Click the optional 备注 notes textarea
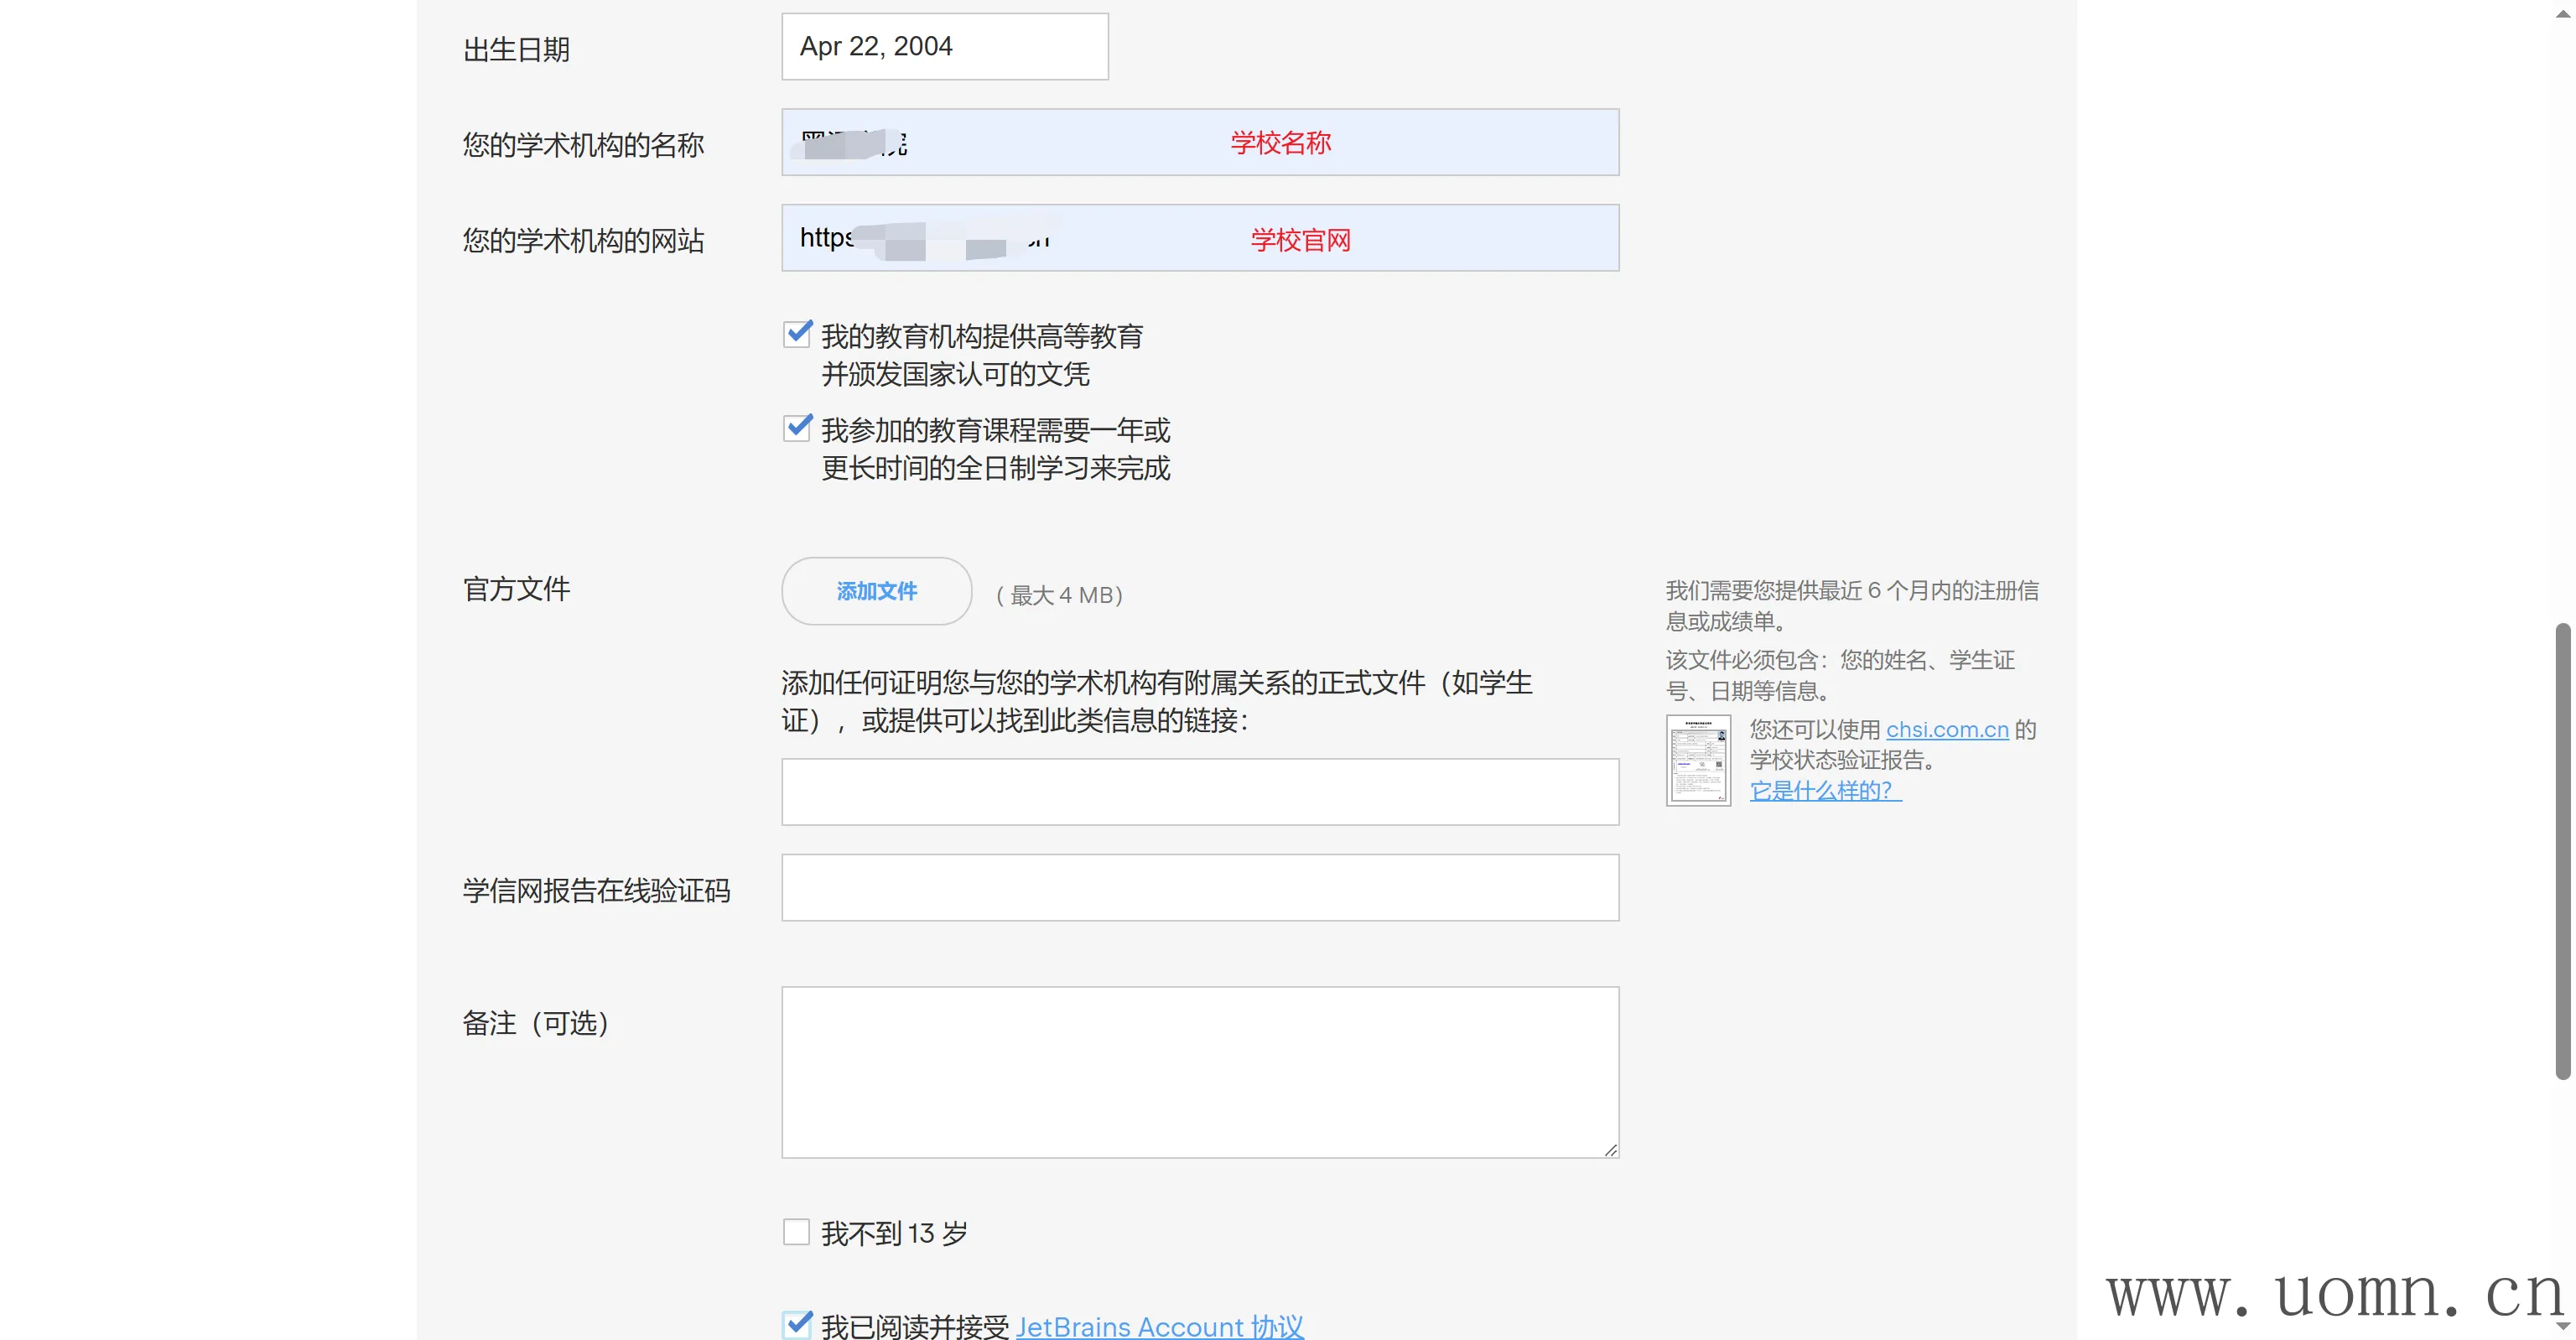The height and width of the screenshot is (1340, 2576). [1199, 1072]
